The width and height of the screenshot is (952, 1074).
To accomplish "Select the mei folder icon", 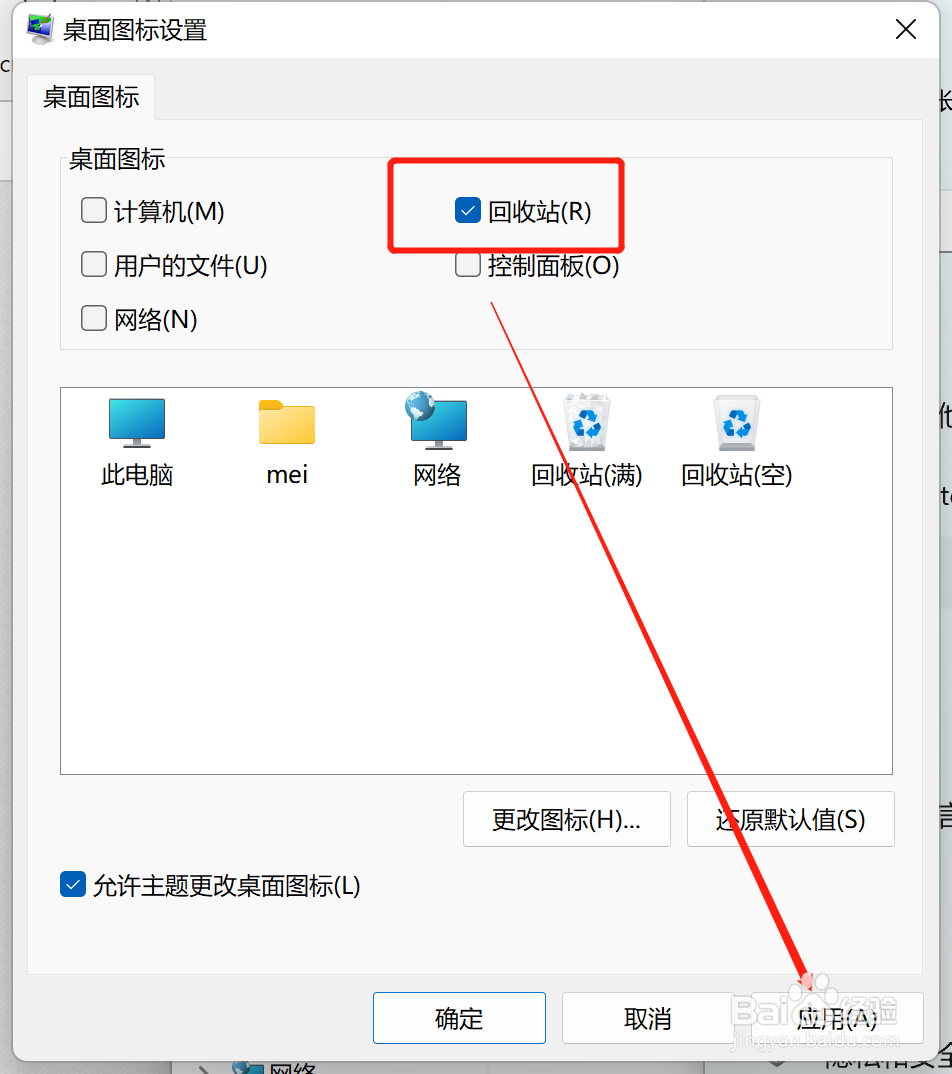I will point(287,423).
